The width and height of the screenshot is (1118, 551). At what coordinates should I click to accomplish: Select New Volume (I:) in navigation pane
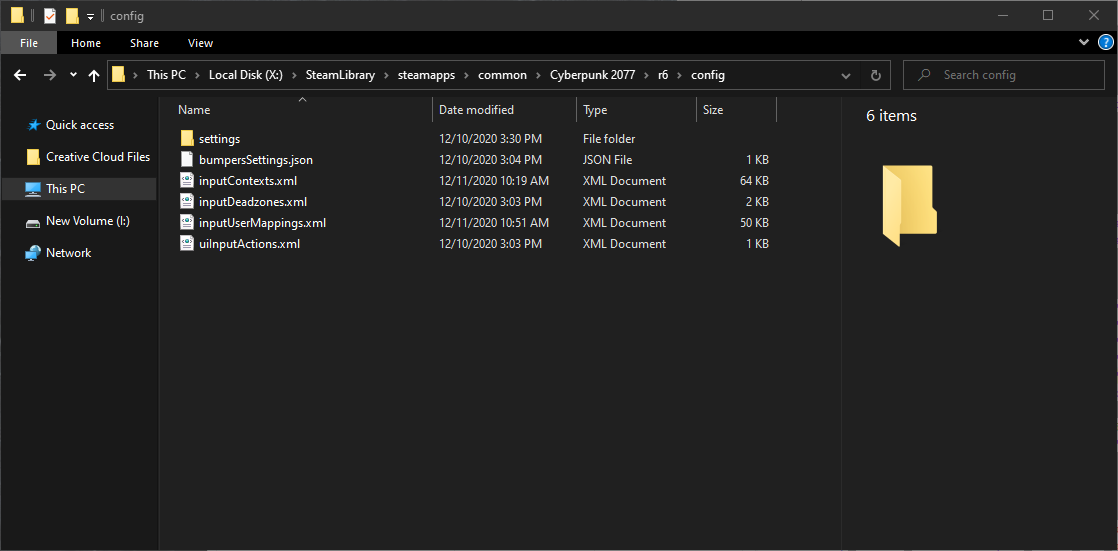[87, 221]
